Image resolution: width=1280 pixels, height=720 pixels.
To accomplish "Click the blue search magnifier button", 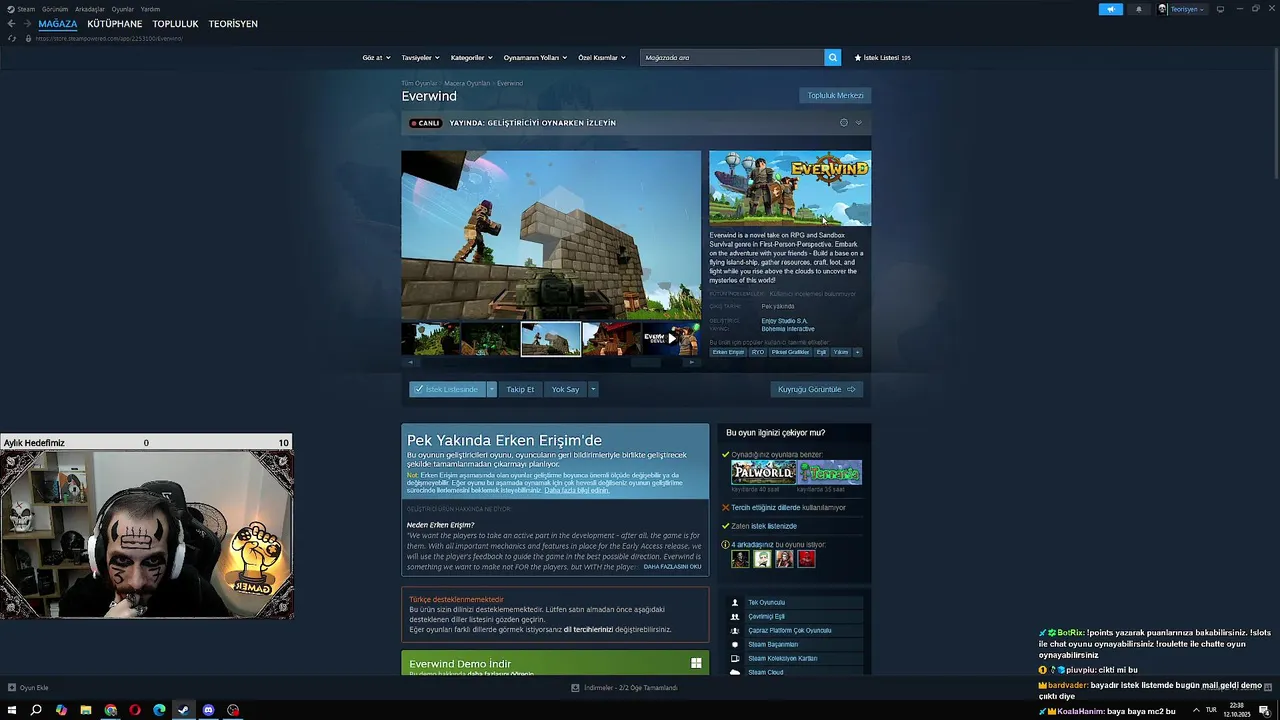I will 833,58.
